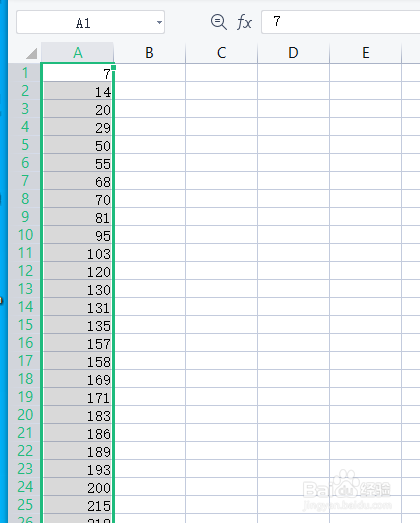The width and height of the screenshot is (420, 523).
Task: Click the cell with value 200
Action: pos(78,487)
